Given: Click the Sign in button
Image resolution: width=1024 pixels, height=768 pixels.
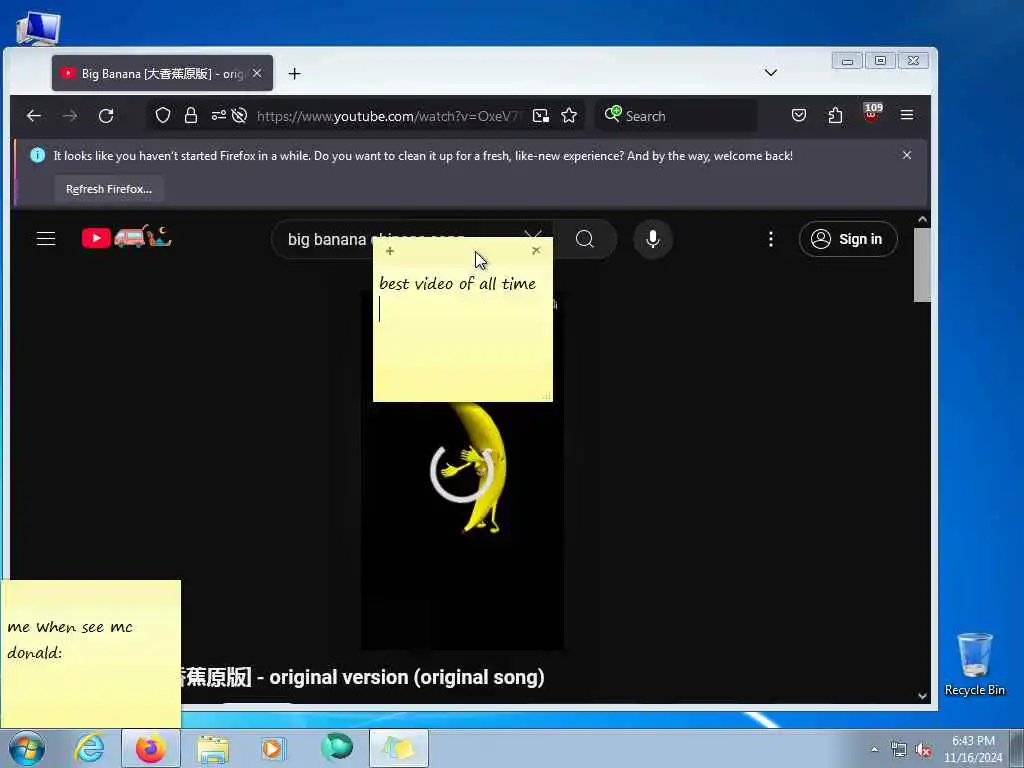Looking at the screenshot, I should 848,239.
